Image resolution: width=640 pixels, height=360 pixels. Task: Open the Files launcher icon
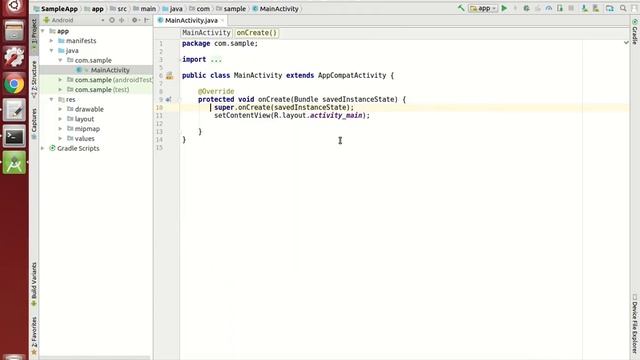point(14,31)
